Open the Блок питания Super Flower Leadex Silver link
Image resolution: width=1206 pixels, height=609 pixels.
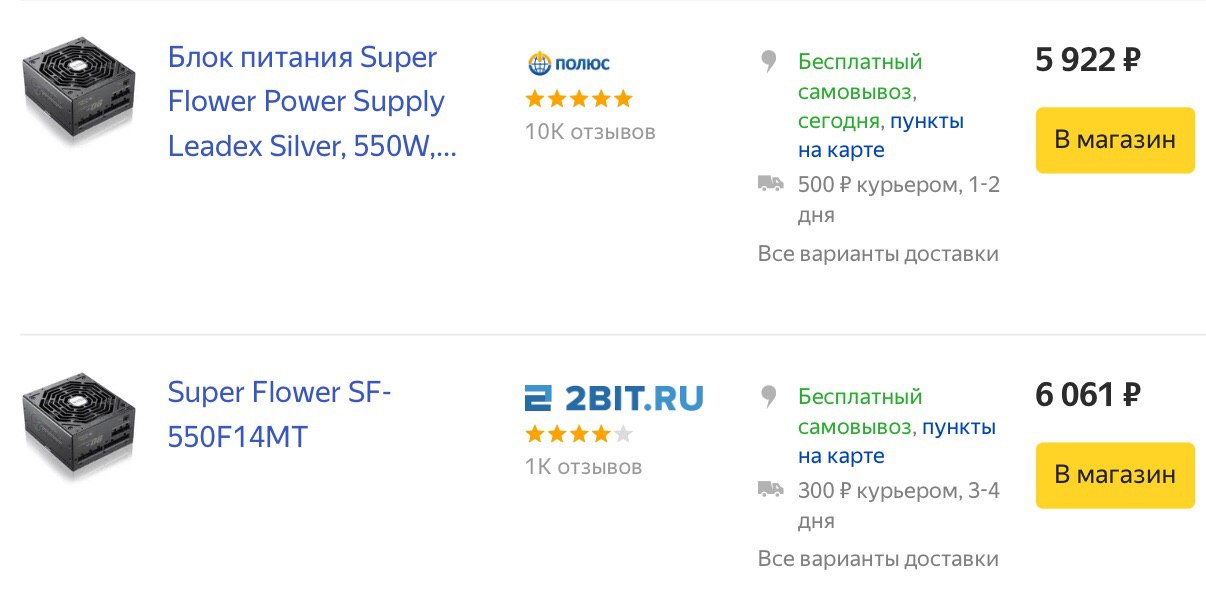[312, 102]
